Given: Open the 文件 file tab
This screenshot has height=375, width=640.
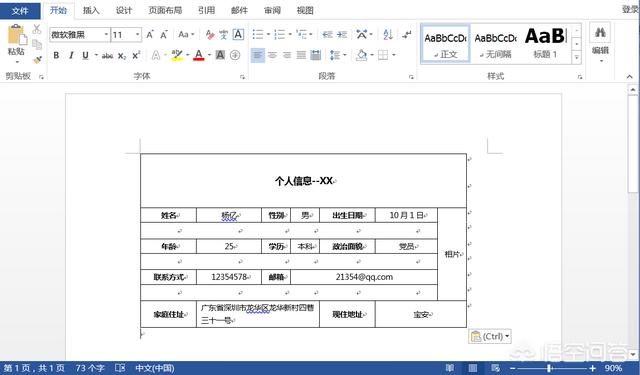Looking at the screenshot, I should click(20, 11).
